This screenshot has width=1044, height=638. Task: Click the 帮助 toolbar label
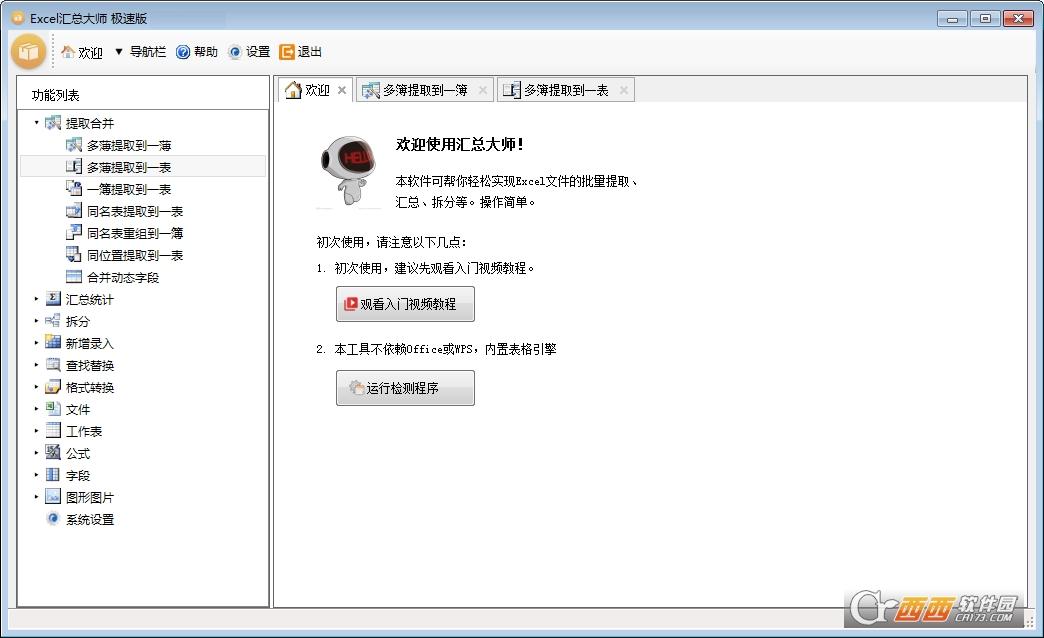point(206,52)
